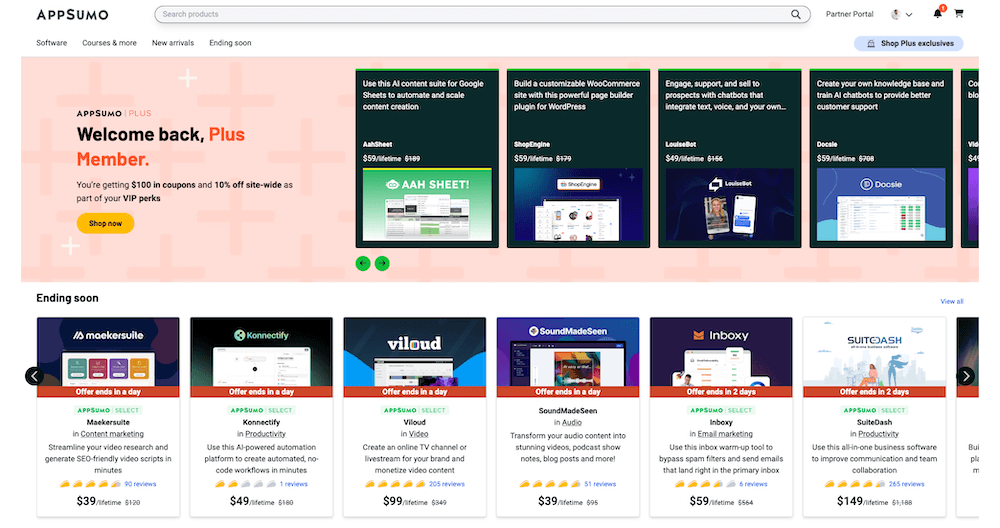
Task: Open the Docsie featured deal card
Action: point(881,158)
